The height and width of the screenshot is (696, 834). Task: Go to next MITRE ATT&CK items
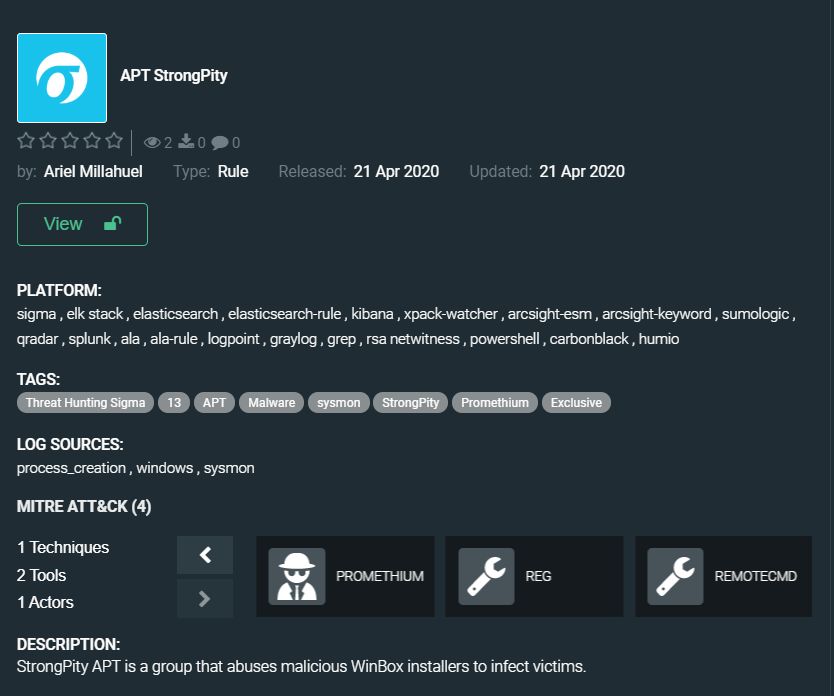[205, 599]
